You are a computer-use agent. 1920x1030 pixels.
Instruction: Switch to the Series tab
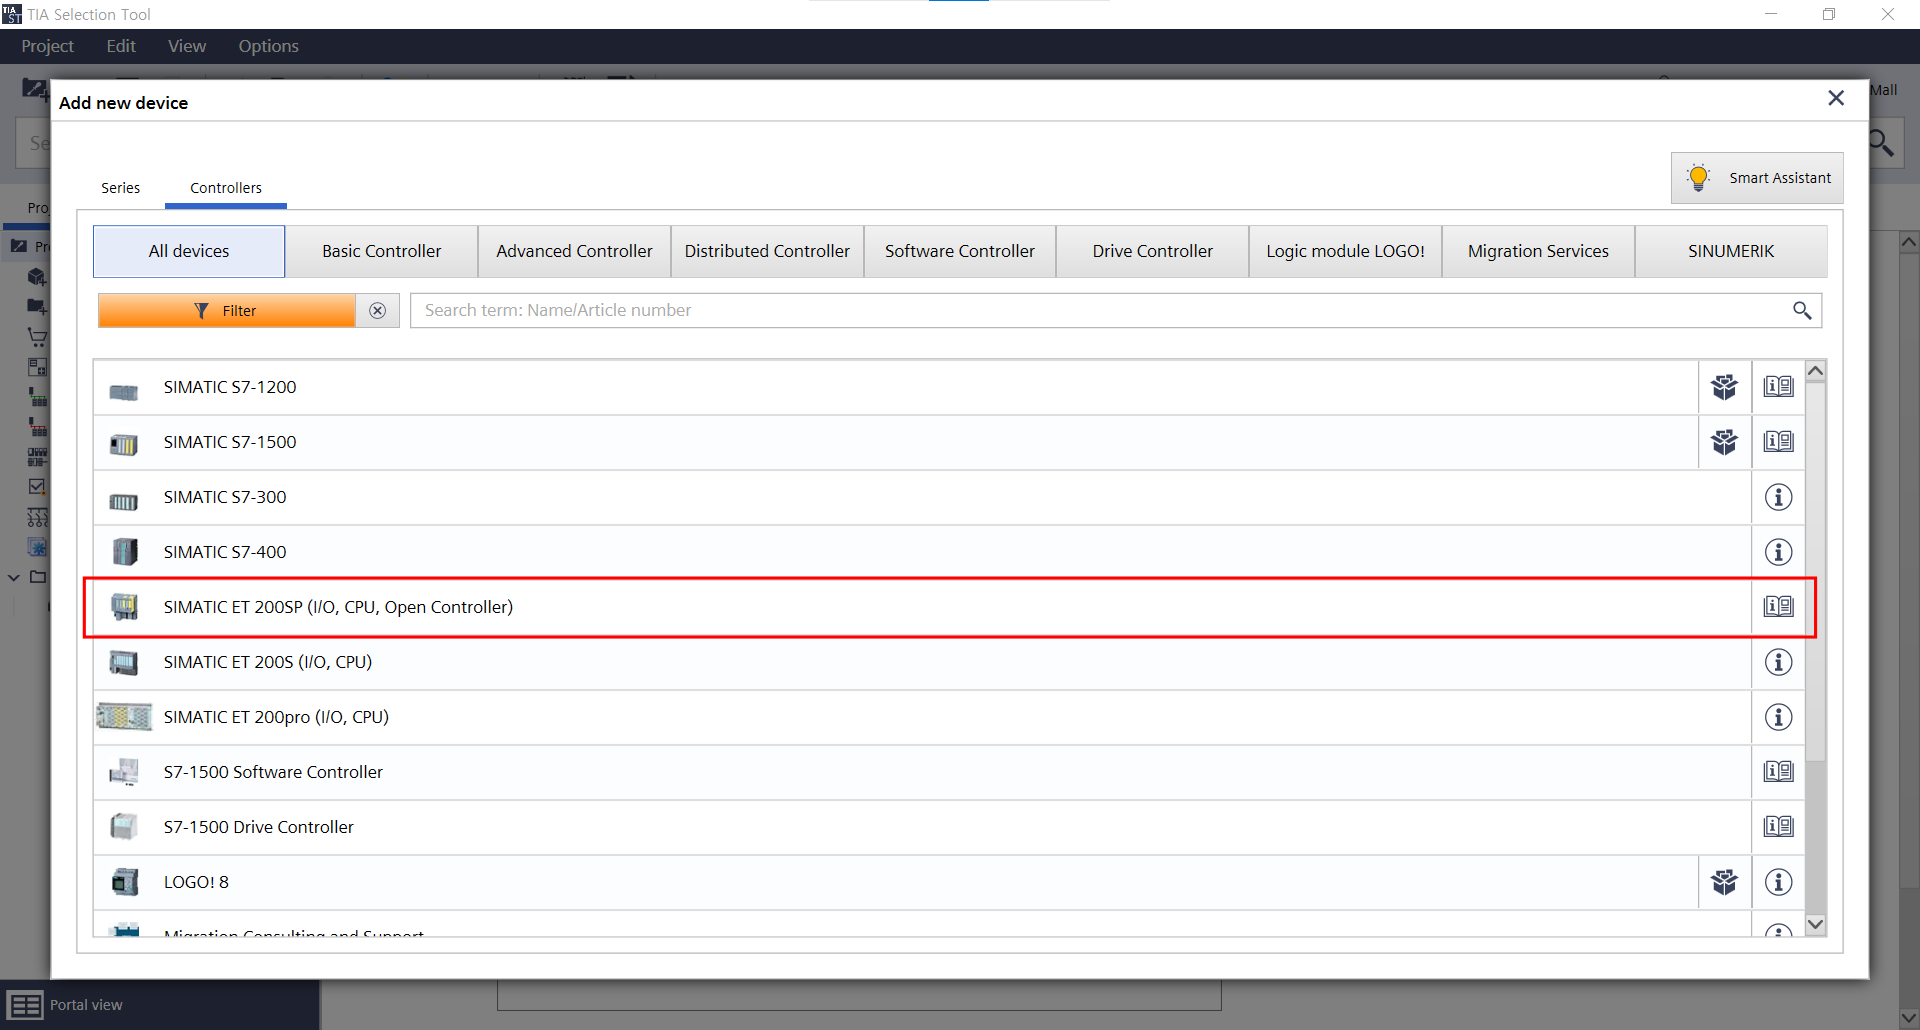point(120,188)
